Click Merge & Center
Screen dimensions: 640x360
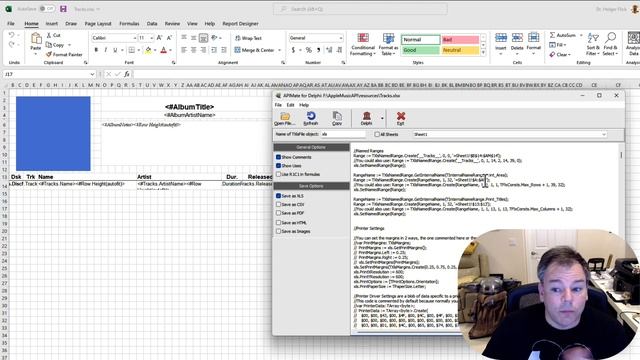[x=255, y=50]
